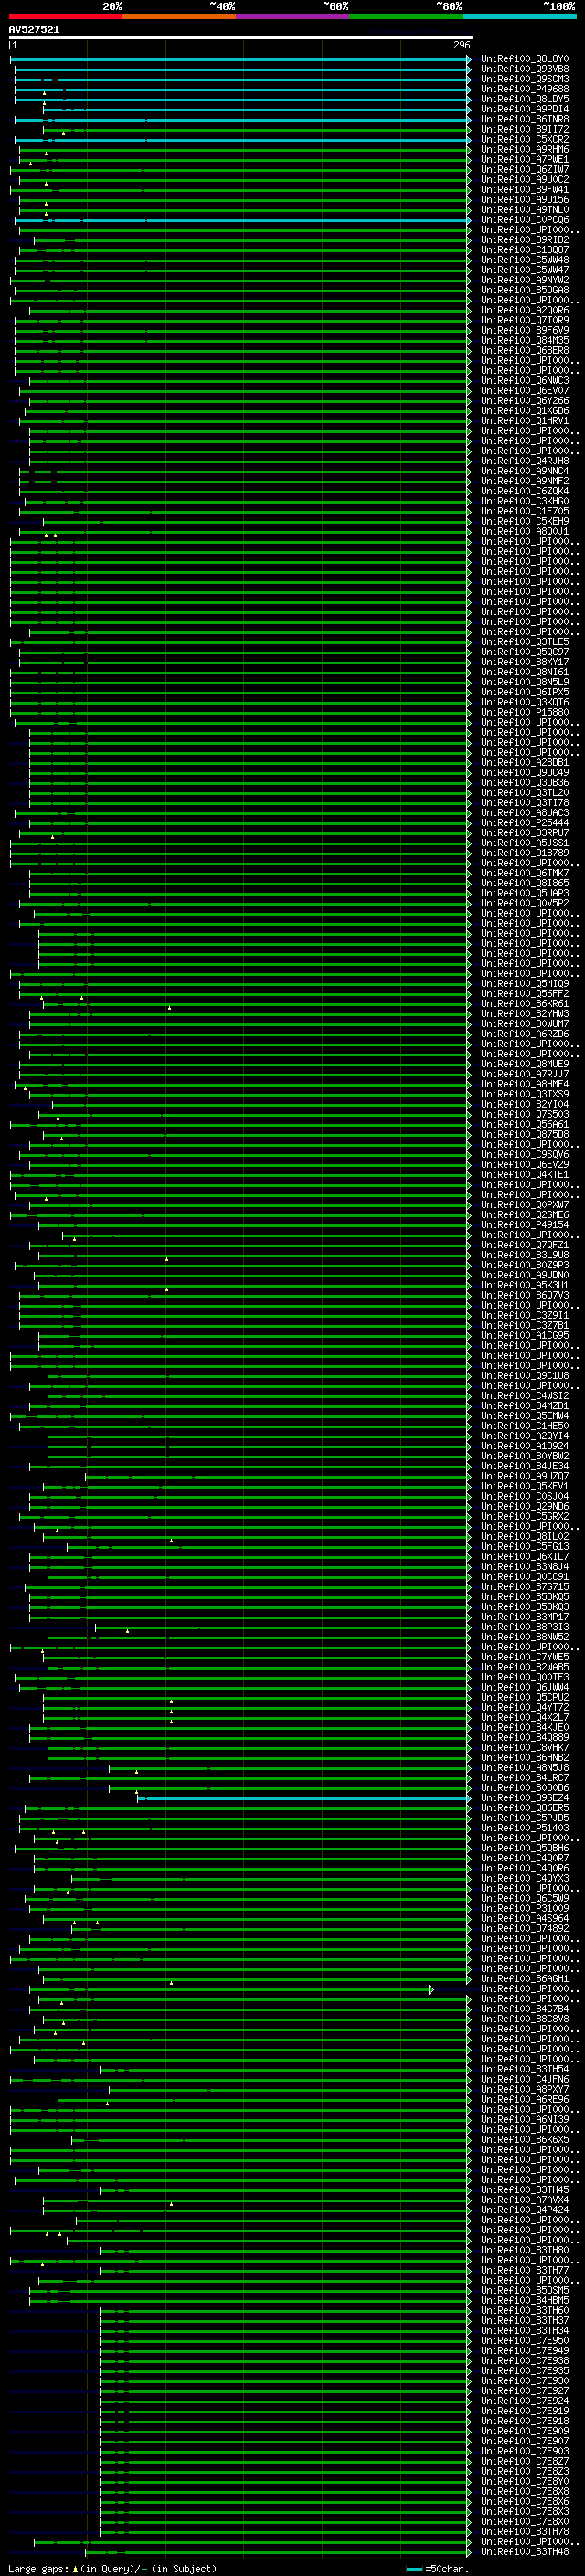This screenshot has height=2576, width=585.
Task: Select the UniRef100_A6NI39 entry
Action: pos(524,2119)
